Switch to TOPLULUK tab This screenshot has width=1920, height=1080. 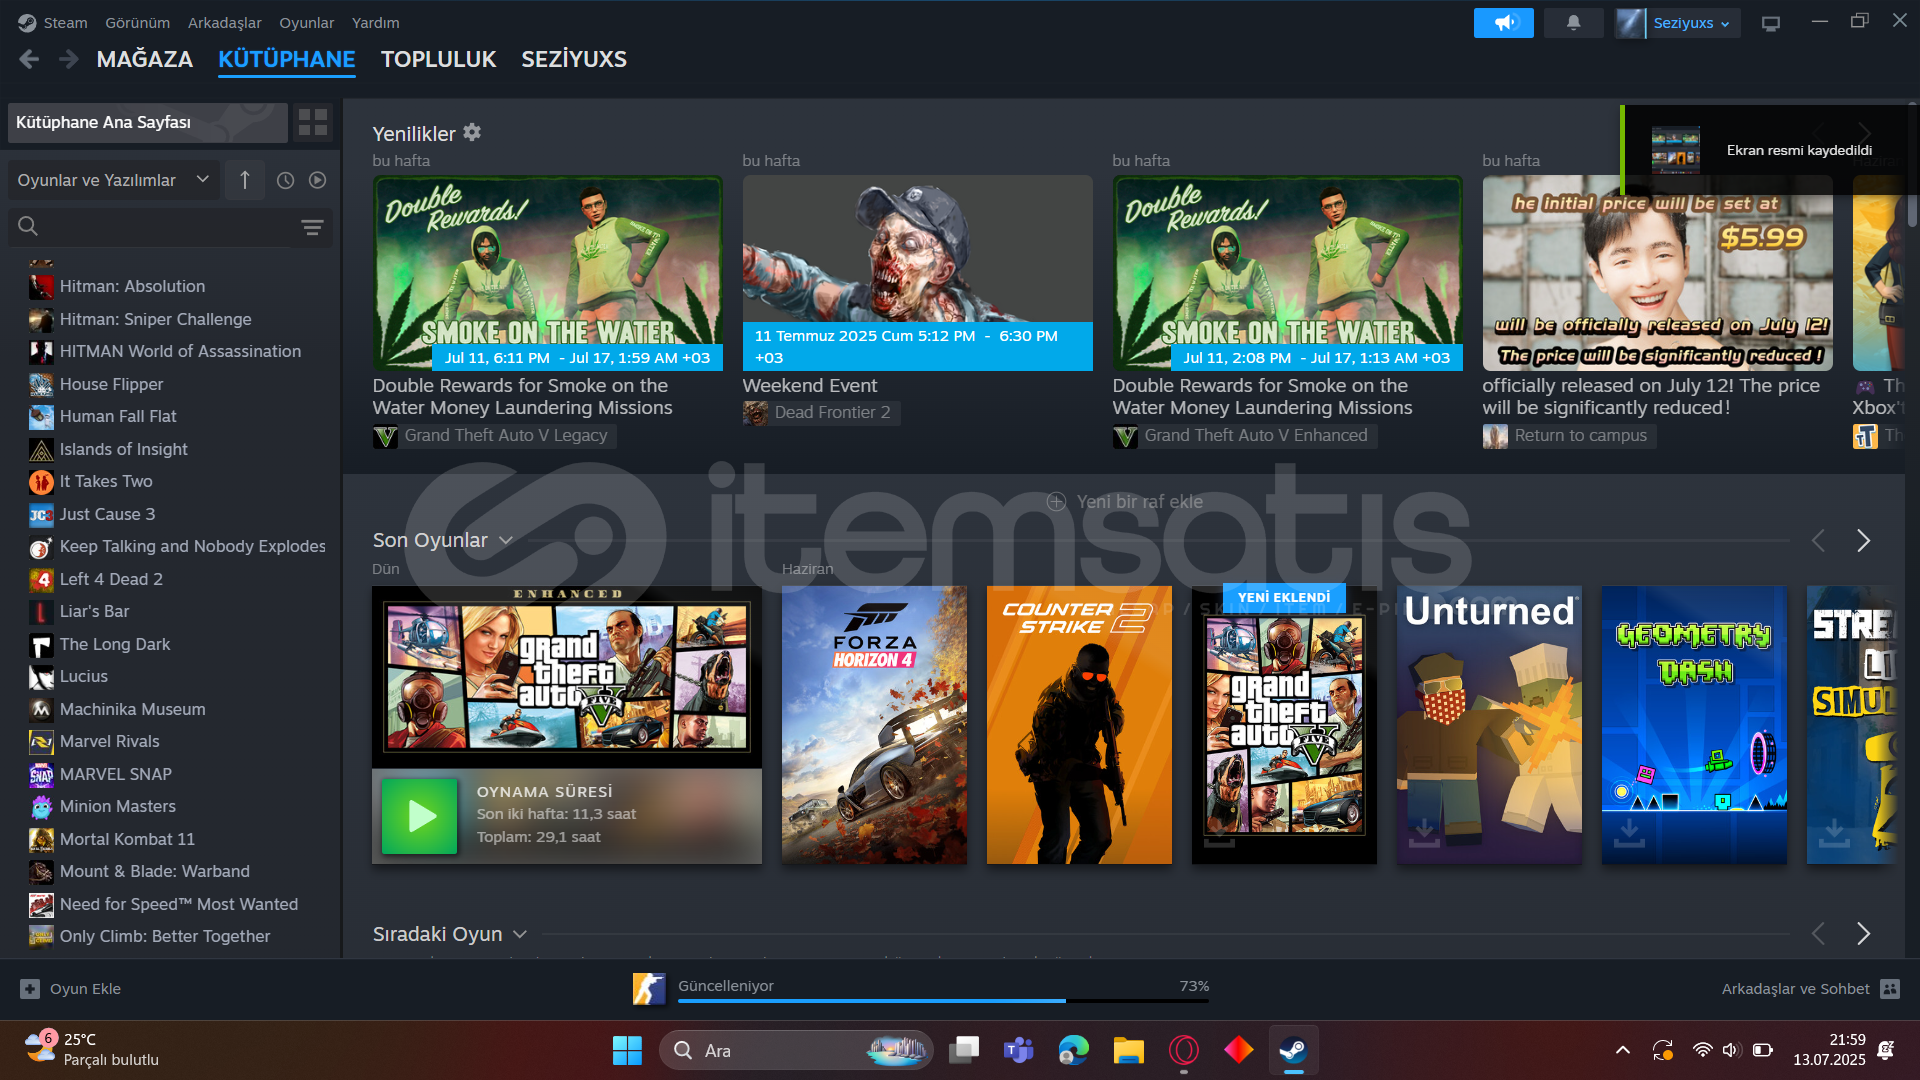(438, 59)
